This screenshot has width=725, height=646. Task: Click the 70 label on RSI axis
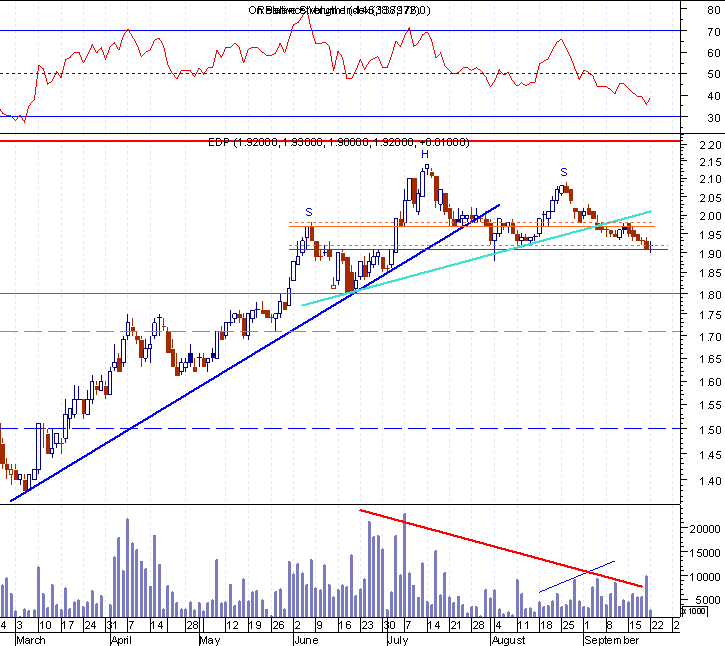(x=713, y=32)
